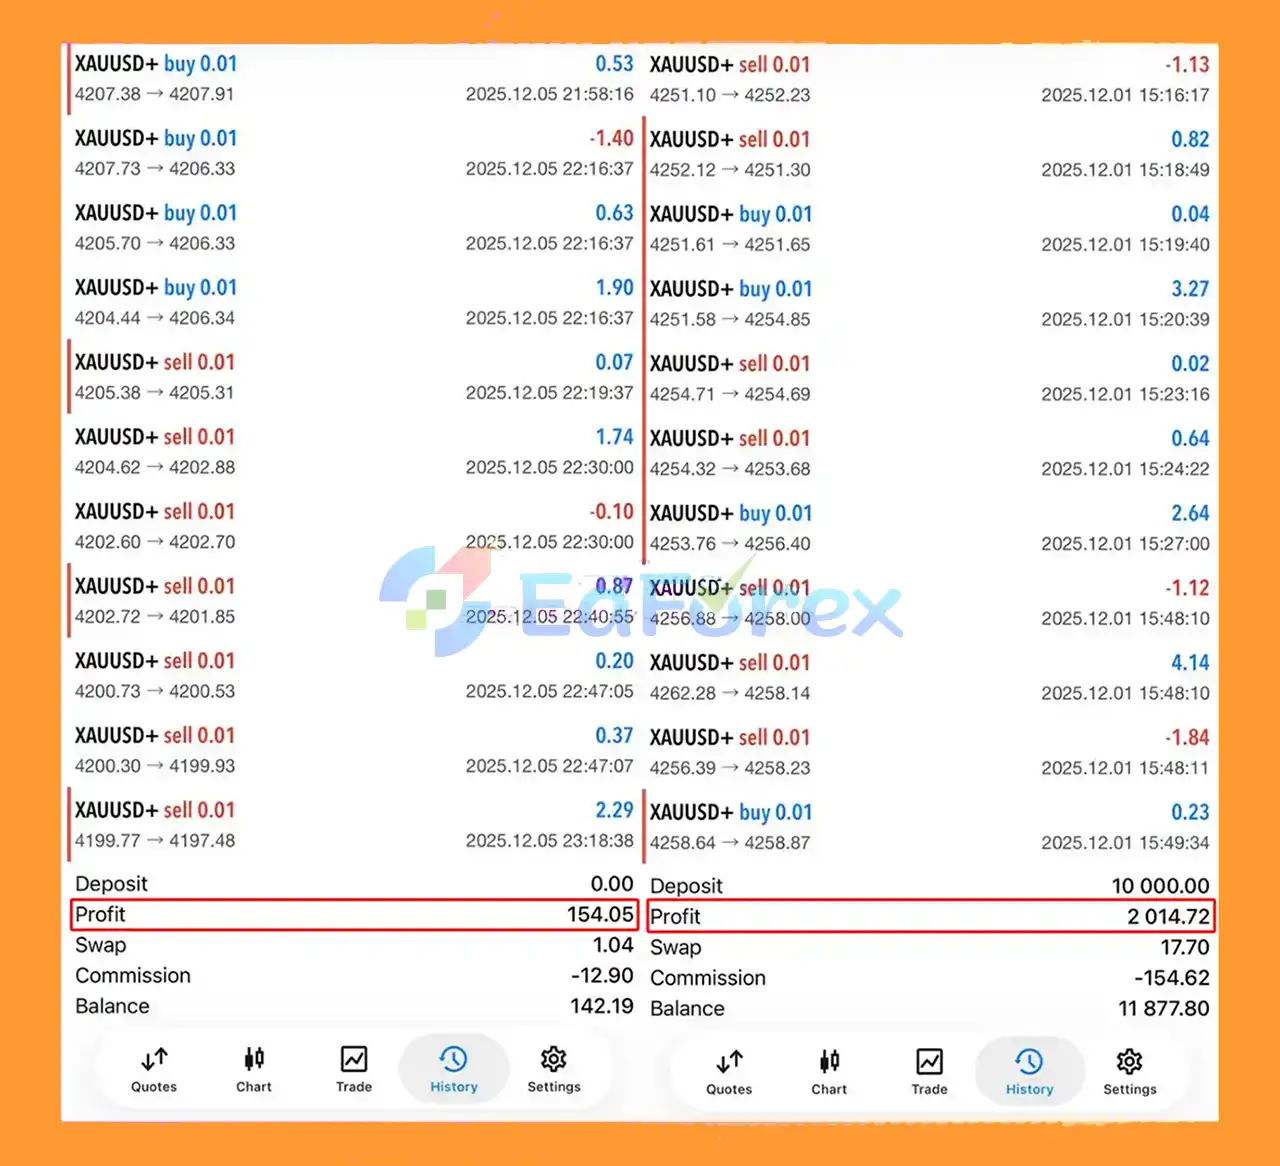Tap Balance row showing 11 877.80

(930, 1008)
